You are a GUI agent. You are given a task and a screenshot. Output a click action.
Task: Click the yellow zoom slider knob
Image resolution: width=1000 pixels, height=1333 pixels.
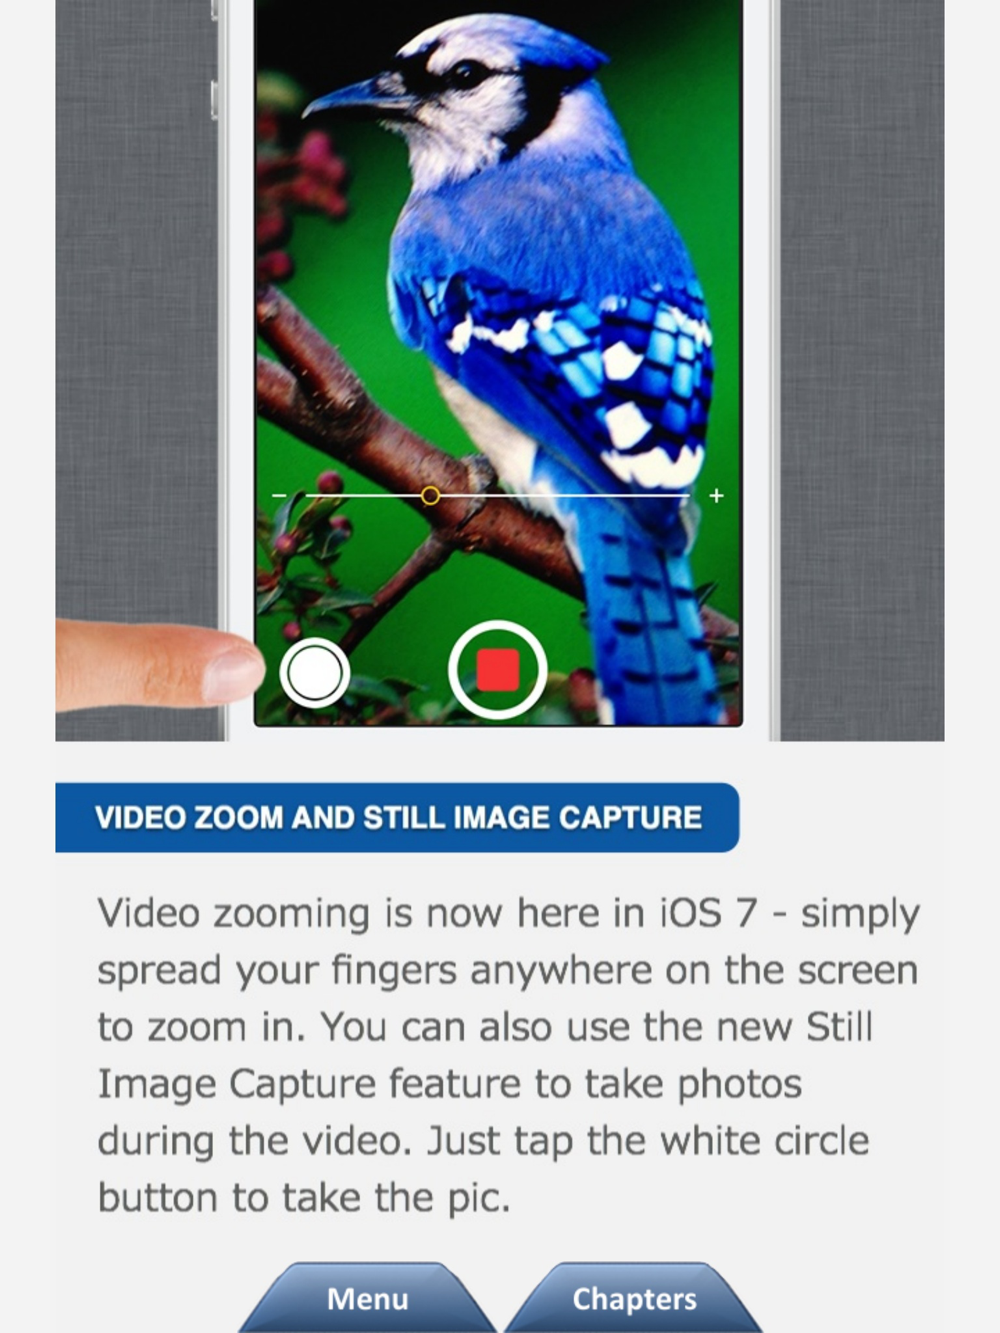coord(430,495)
